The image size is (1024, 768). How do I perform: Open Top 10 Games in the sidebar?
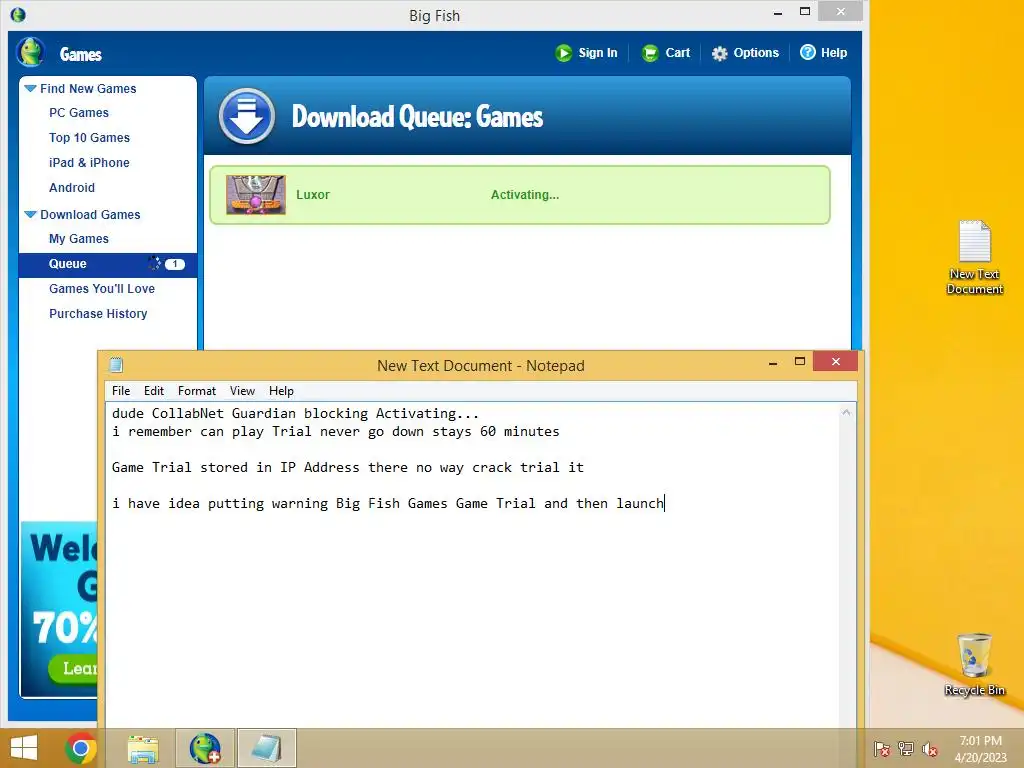coord(89,138)
